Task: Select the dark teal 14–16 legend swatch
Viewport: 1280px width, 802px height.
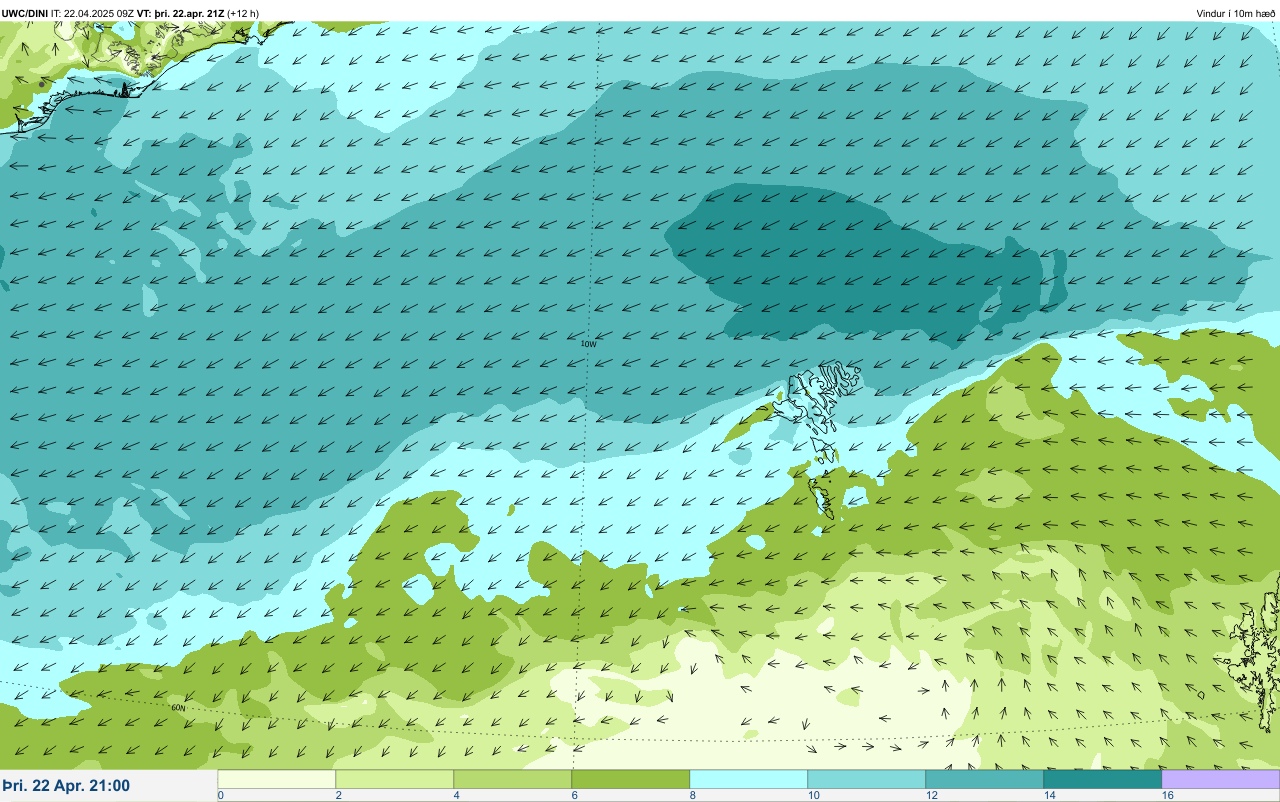Action: [x=1102, y=779]
